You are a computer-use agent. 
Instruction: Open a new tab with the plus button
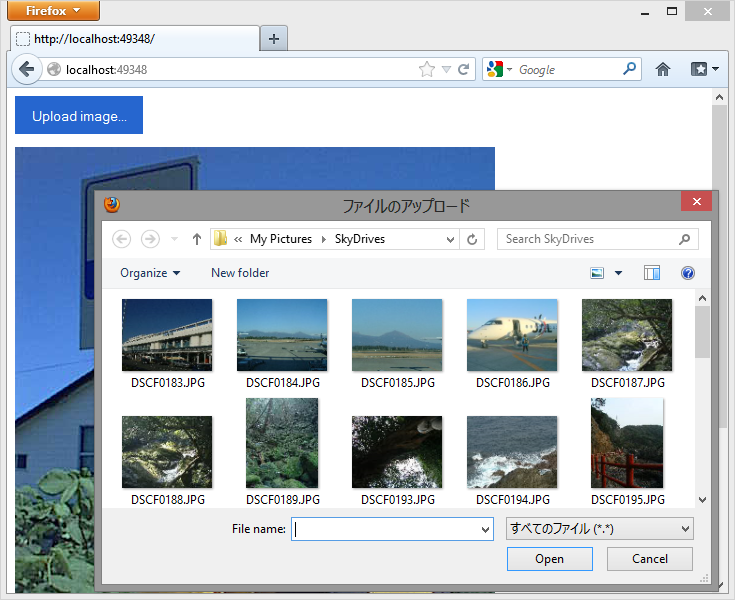[274, 38]
